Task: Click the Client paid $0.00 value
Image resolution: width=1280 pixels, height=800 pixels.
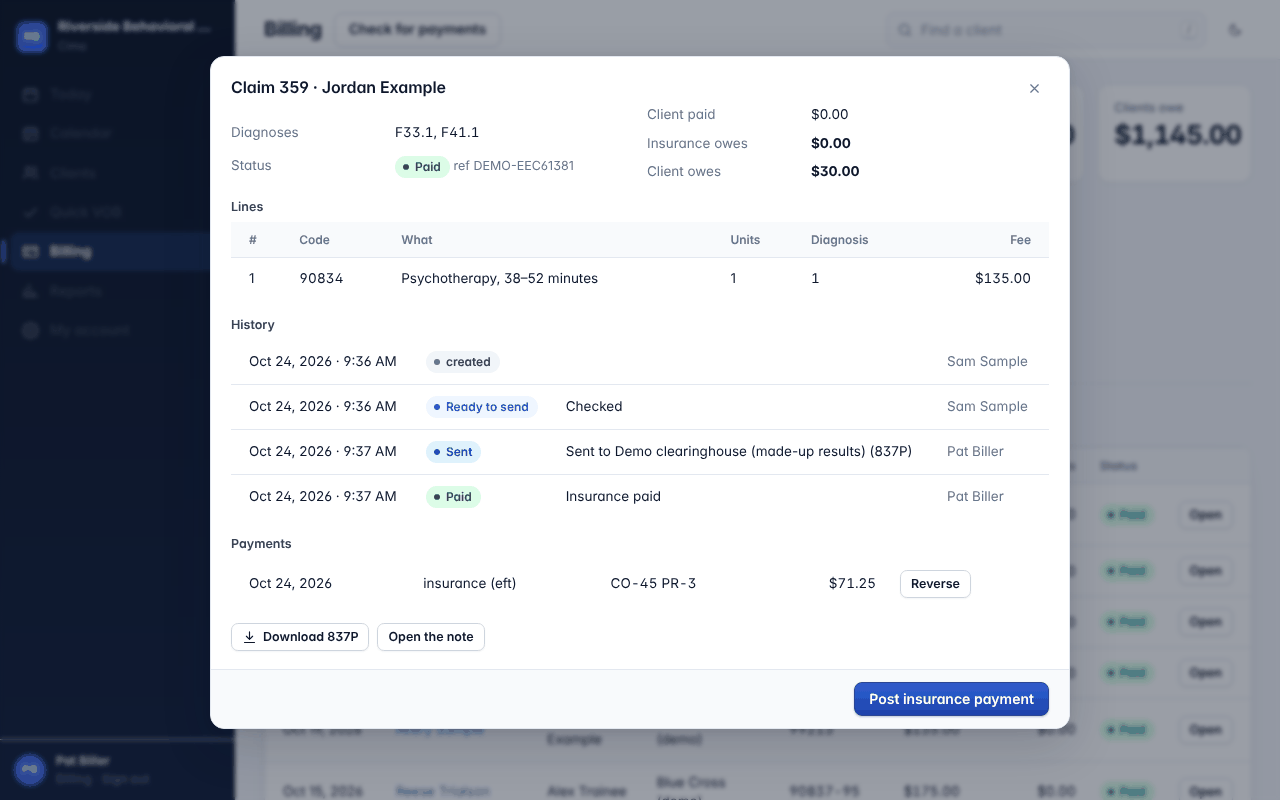Action: [x=830, y=114]
